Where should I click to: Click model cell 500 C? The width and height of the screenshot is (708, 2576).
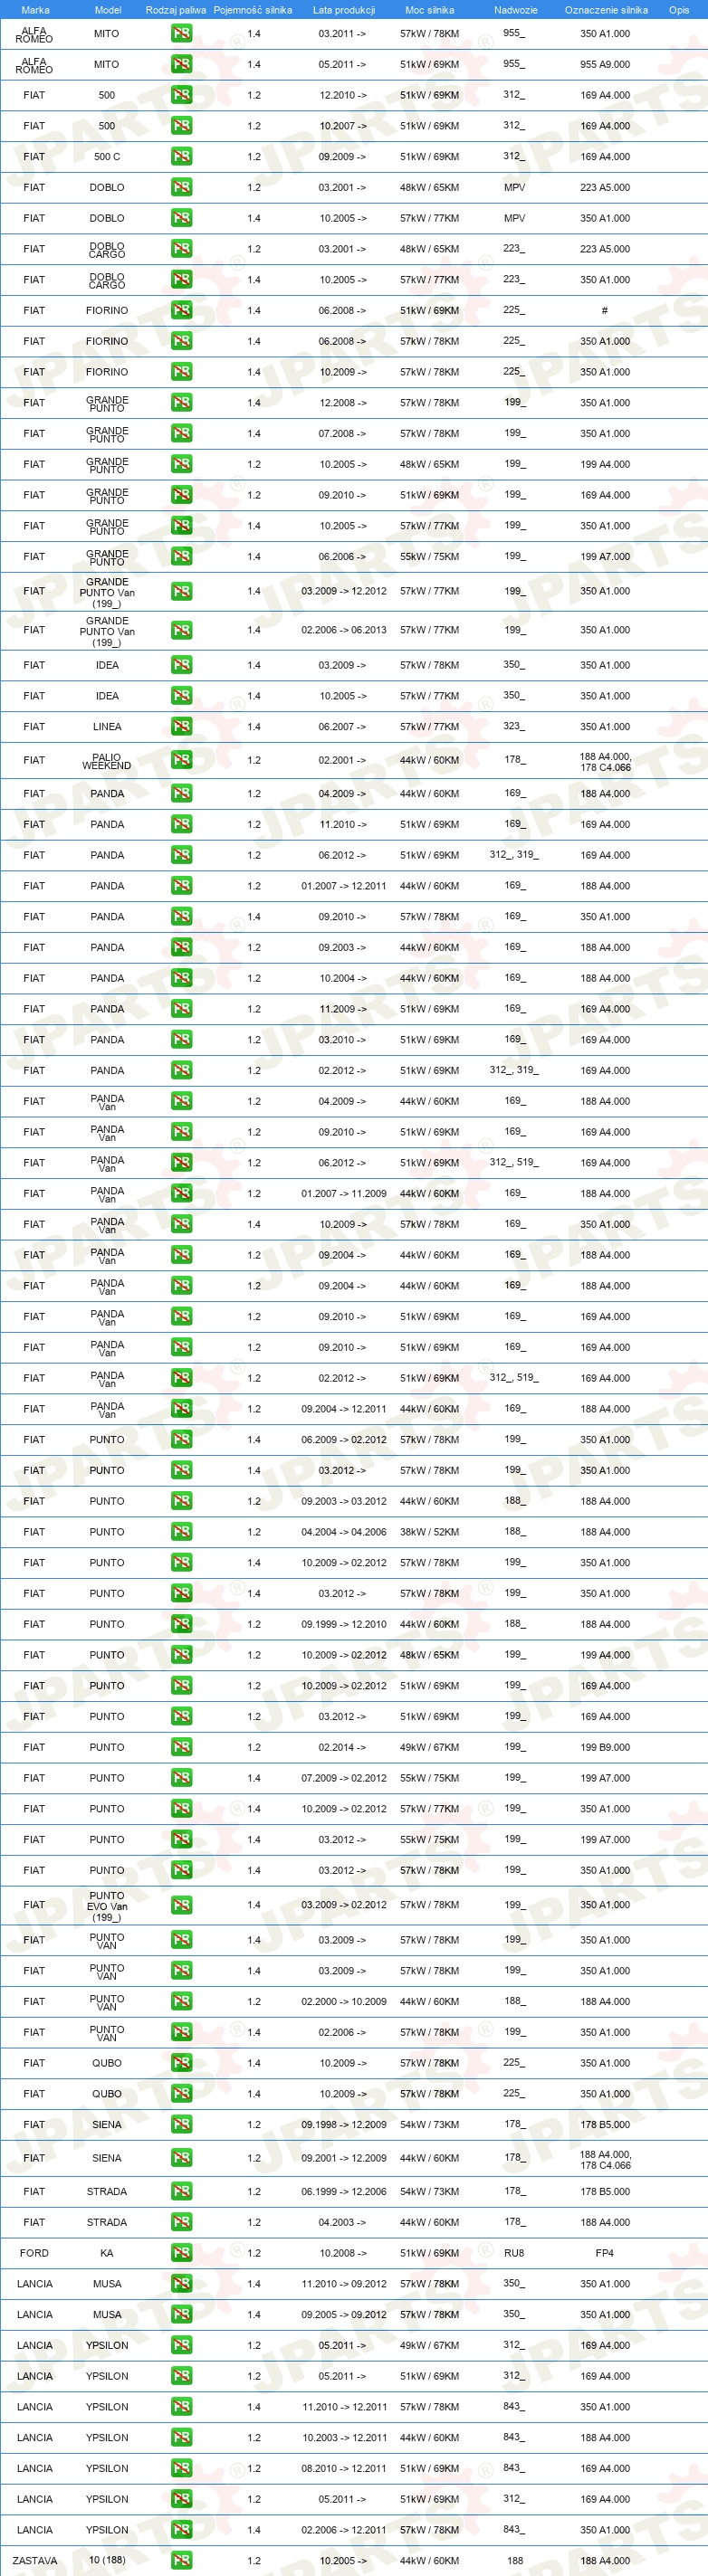107,157
